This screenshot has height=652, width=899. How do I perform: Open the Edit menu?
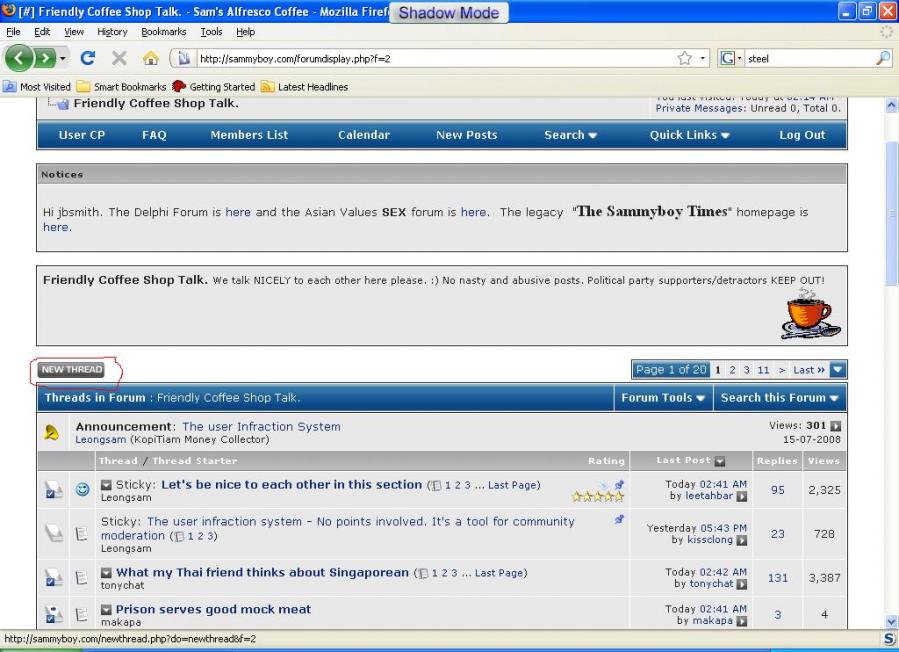42,32
